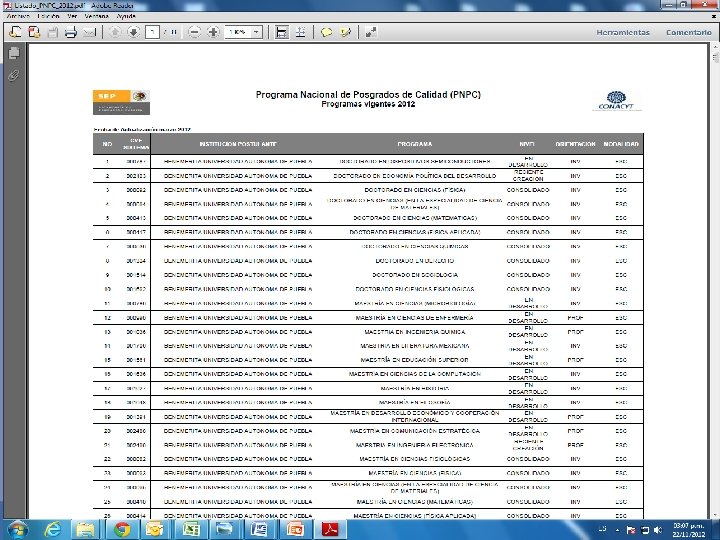Open the Herramientas pane
The height and width of the screenshot is (540, 720).
(623, 32)
